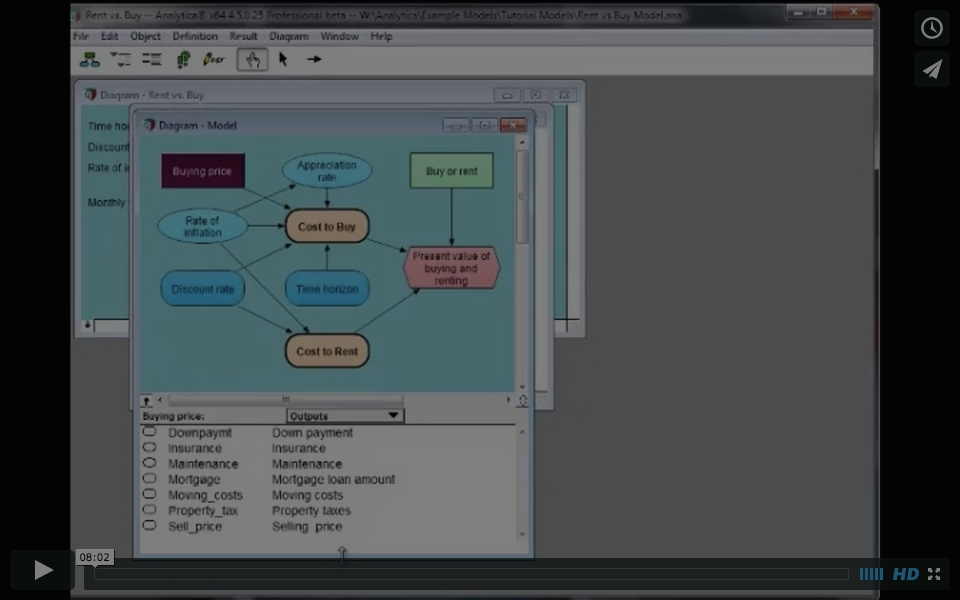Click the Cost to Buy node

(x=327, y=227)
